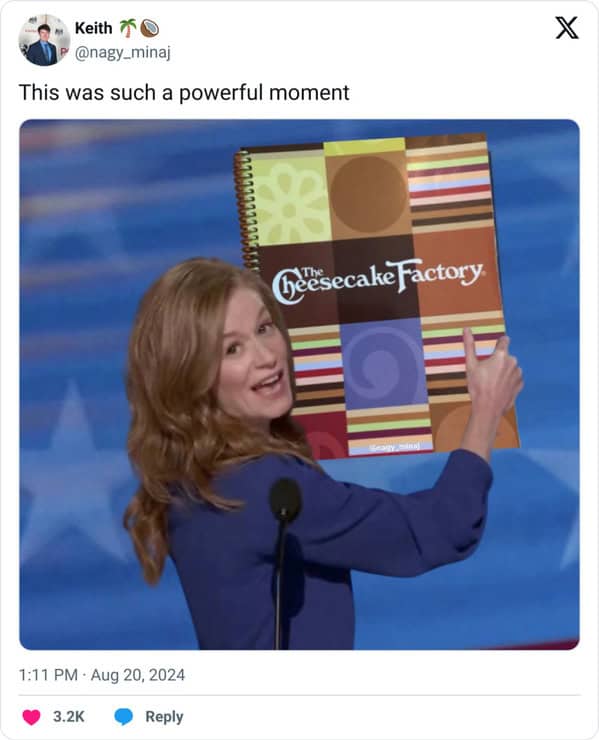Click the menu's spiral binding
Screen dimensions: 599x740
pyautogui.click(x=244, y=210)
